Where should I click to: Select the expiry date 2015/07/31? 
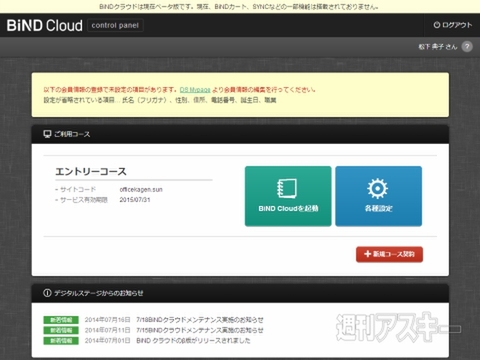135,200
